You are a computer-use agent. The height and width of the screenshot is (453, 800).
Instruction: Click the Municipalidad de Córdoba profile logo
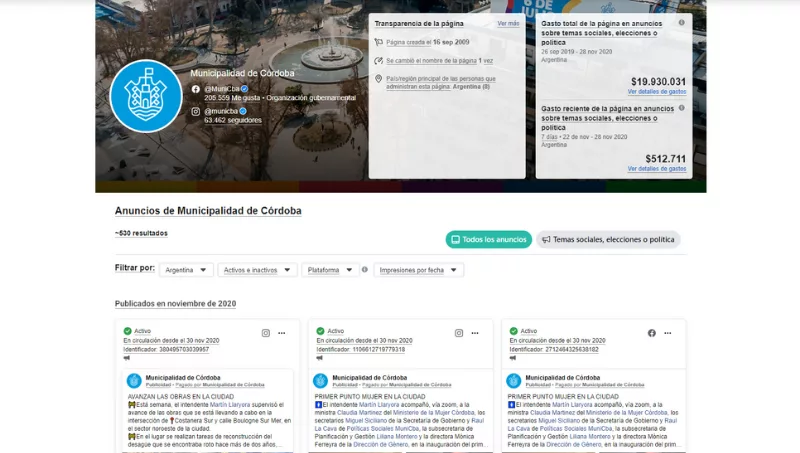point(146,96)
